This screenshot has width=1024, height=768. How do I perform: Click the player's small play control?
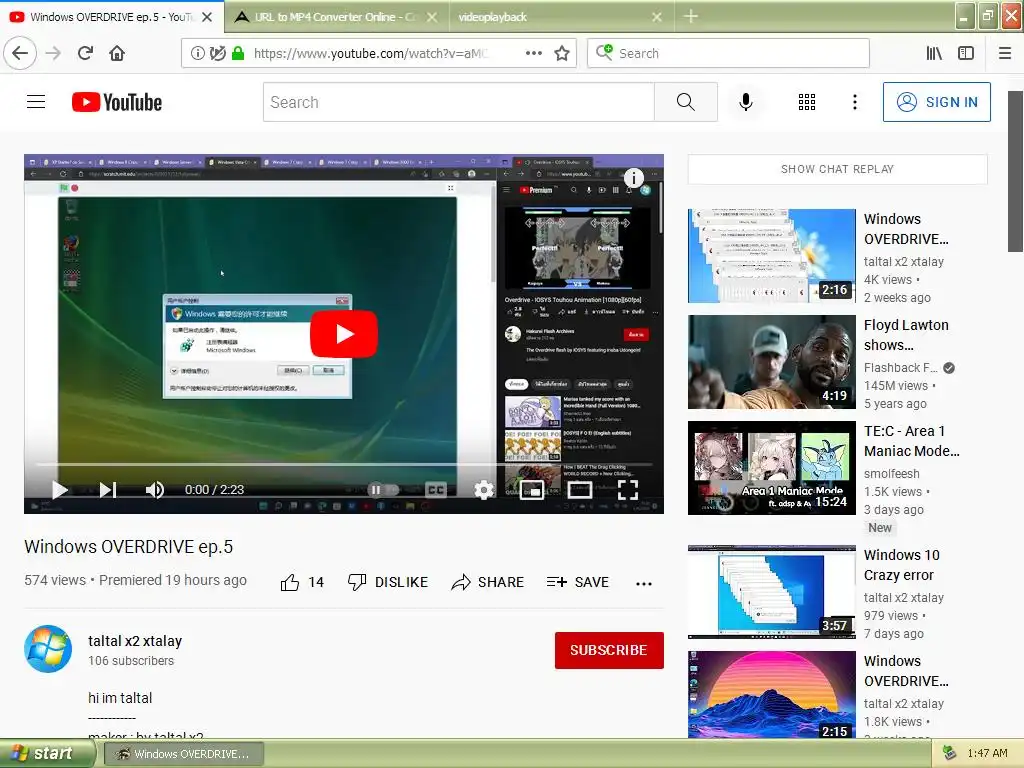(59, 490)
